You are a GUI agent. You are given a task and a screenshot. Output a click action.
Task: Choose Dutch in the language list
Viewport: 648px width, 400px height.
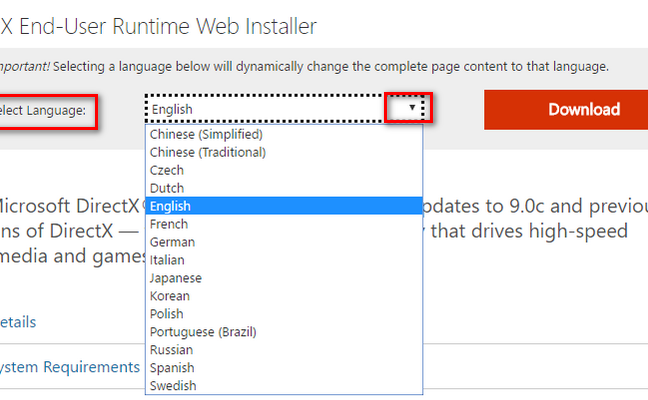click(284, 188)
